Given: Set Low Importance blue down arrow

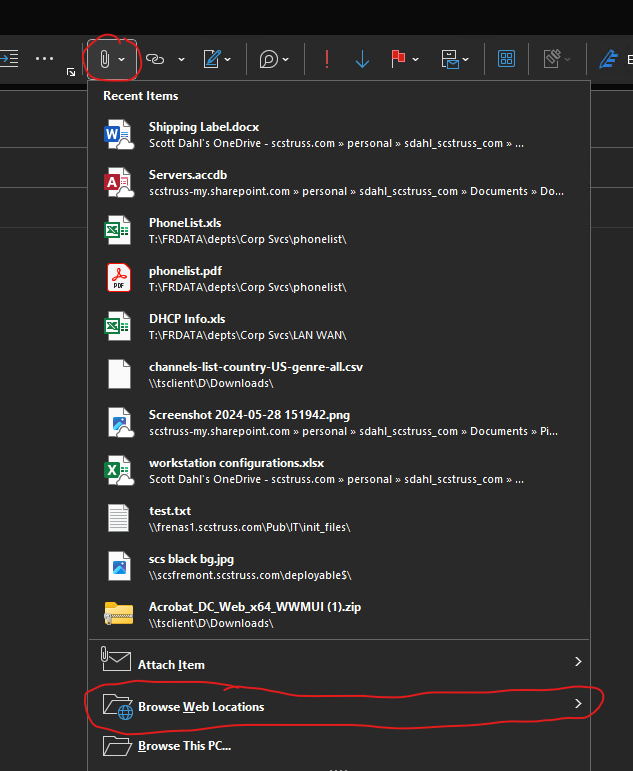Looking at the screenshot, I should (x=362, y=59).
